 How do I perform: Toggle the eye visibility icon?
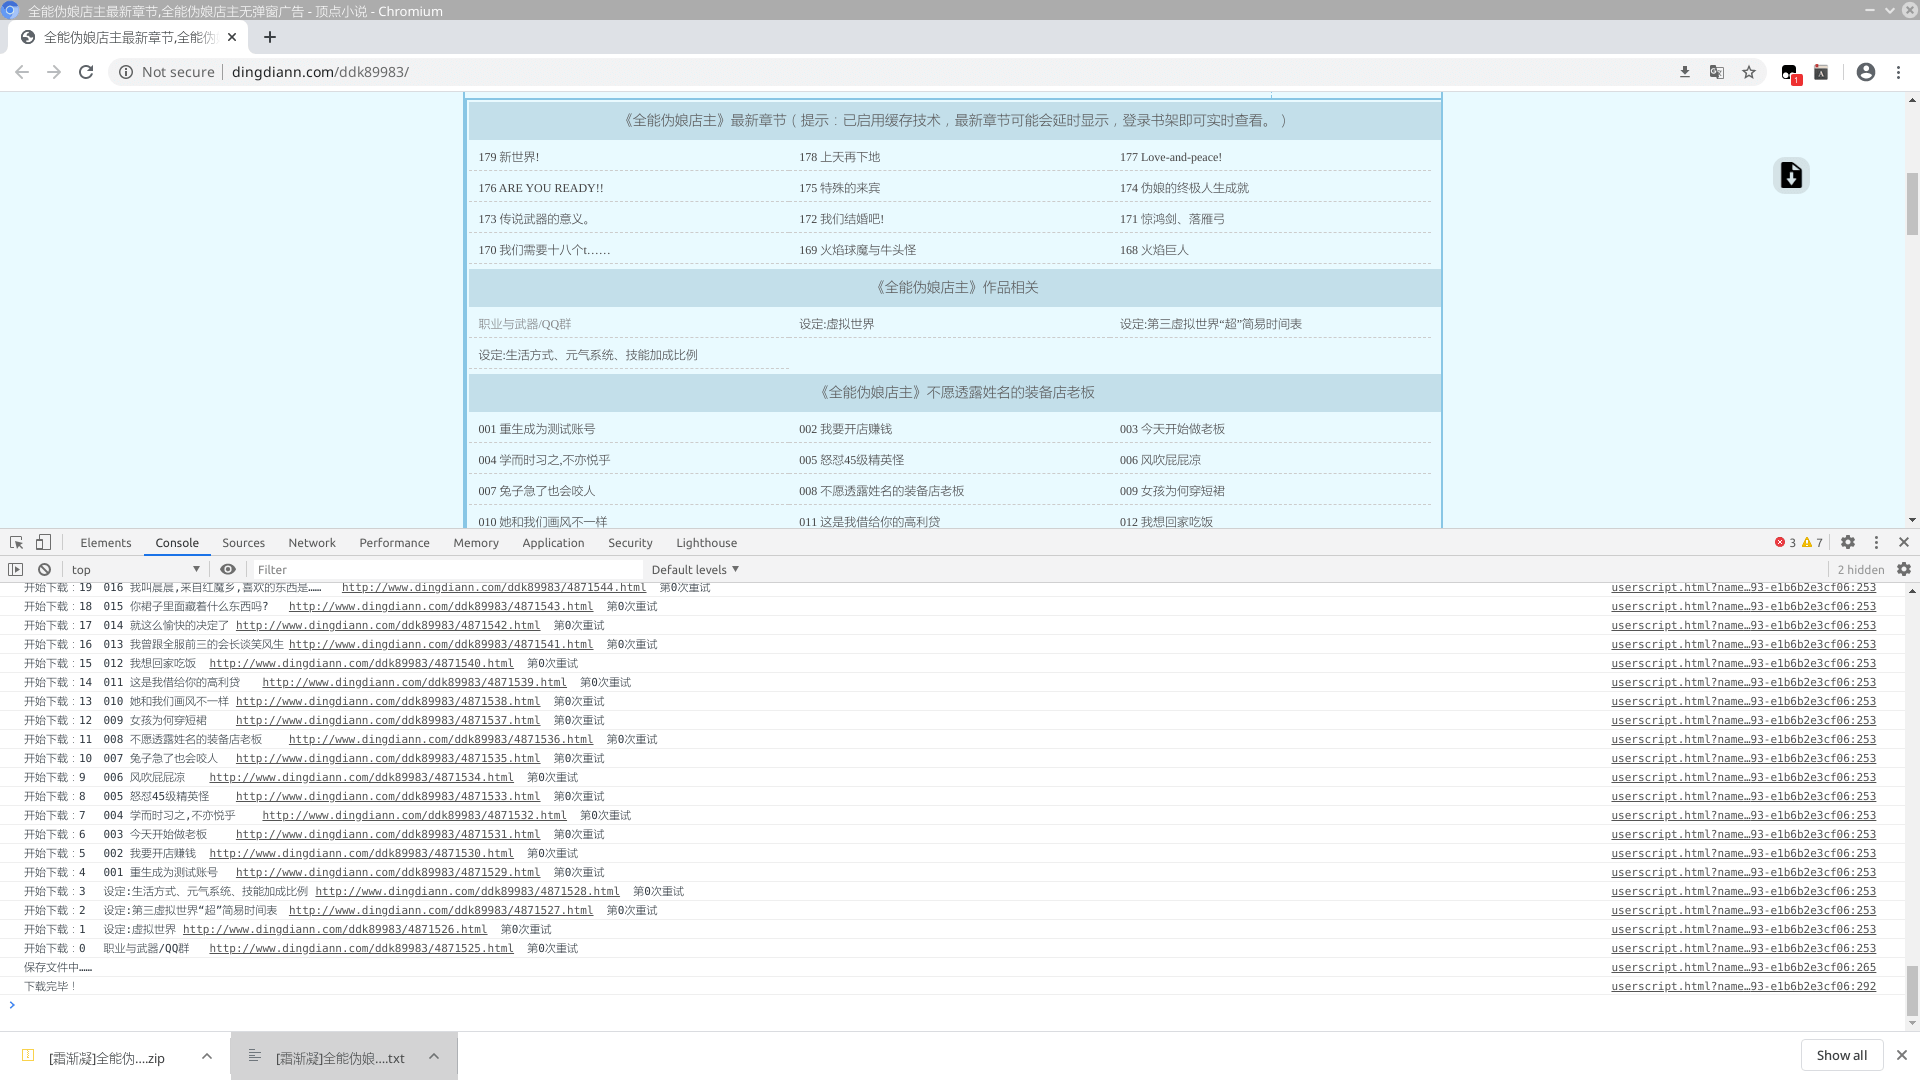227,568
